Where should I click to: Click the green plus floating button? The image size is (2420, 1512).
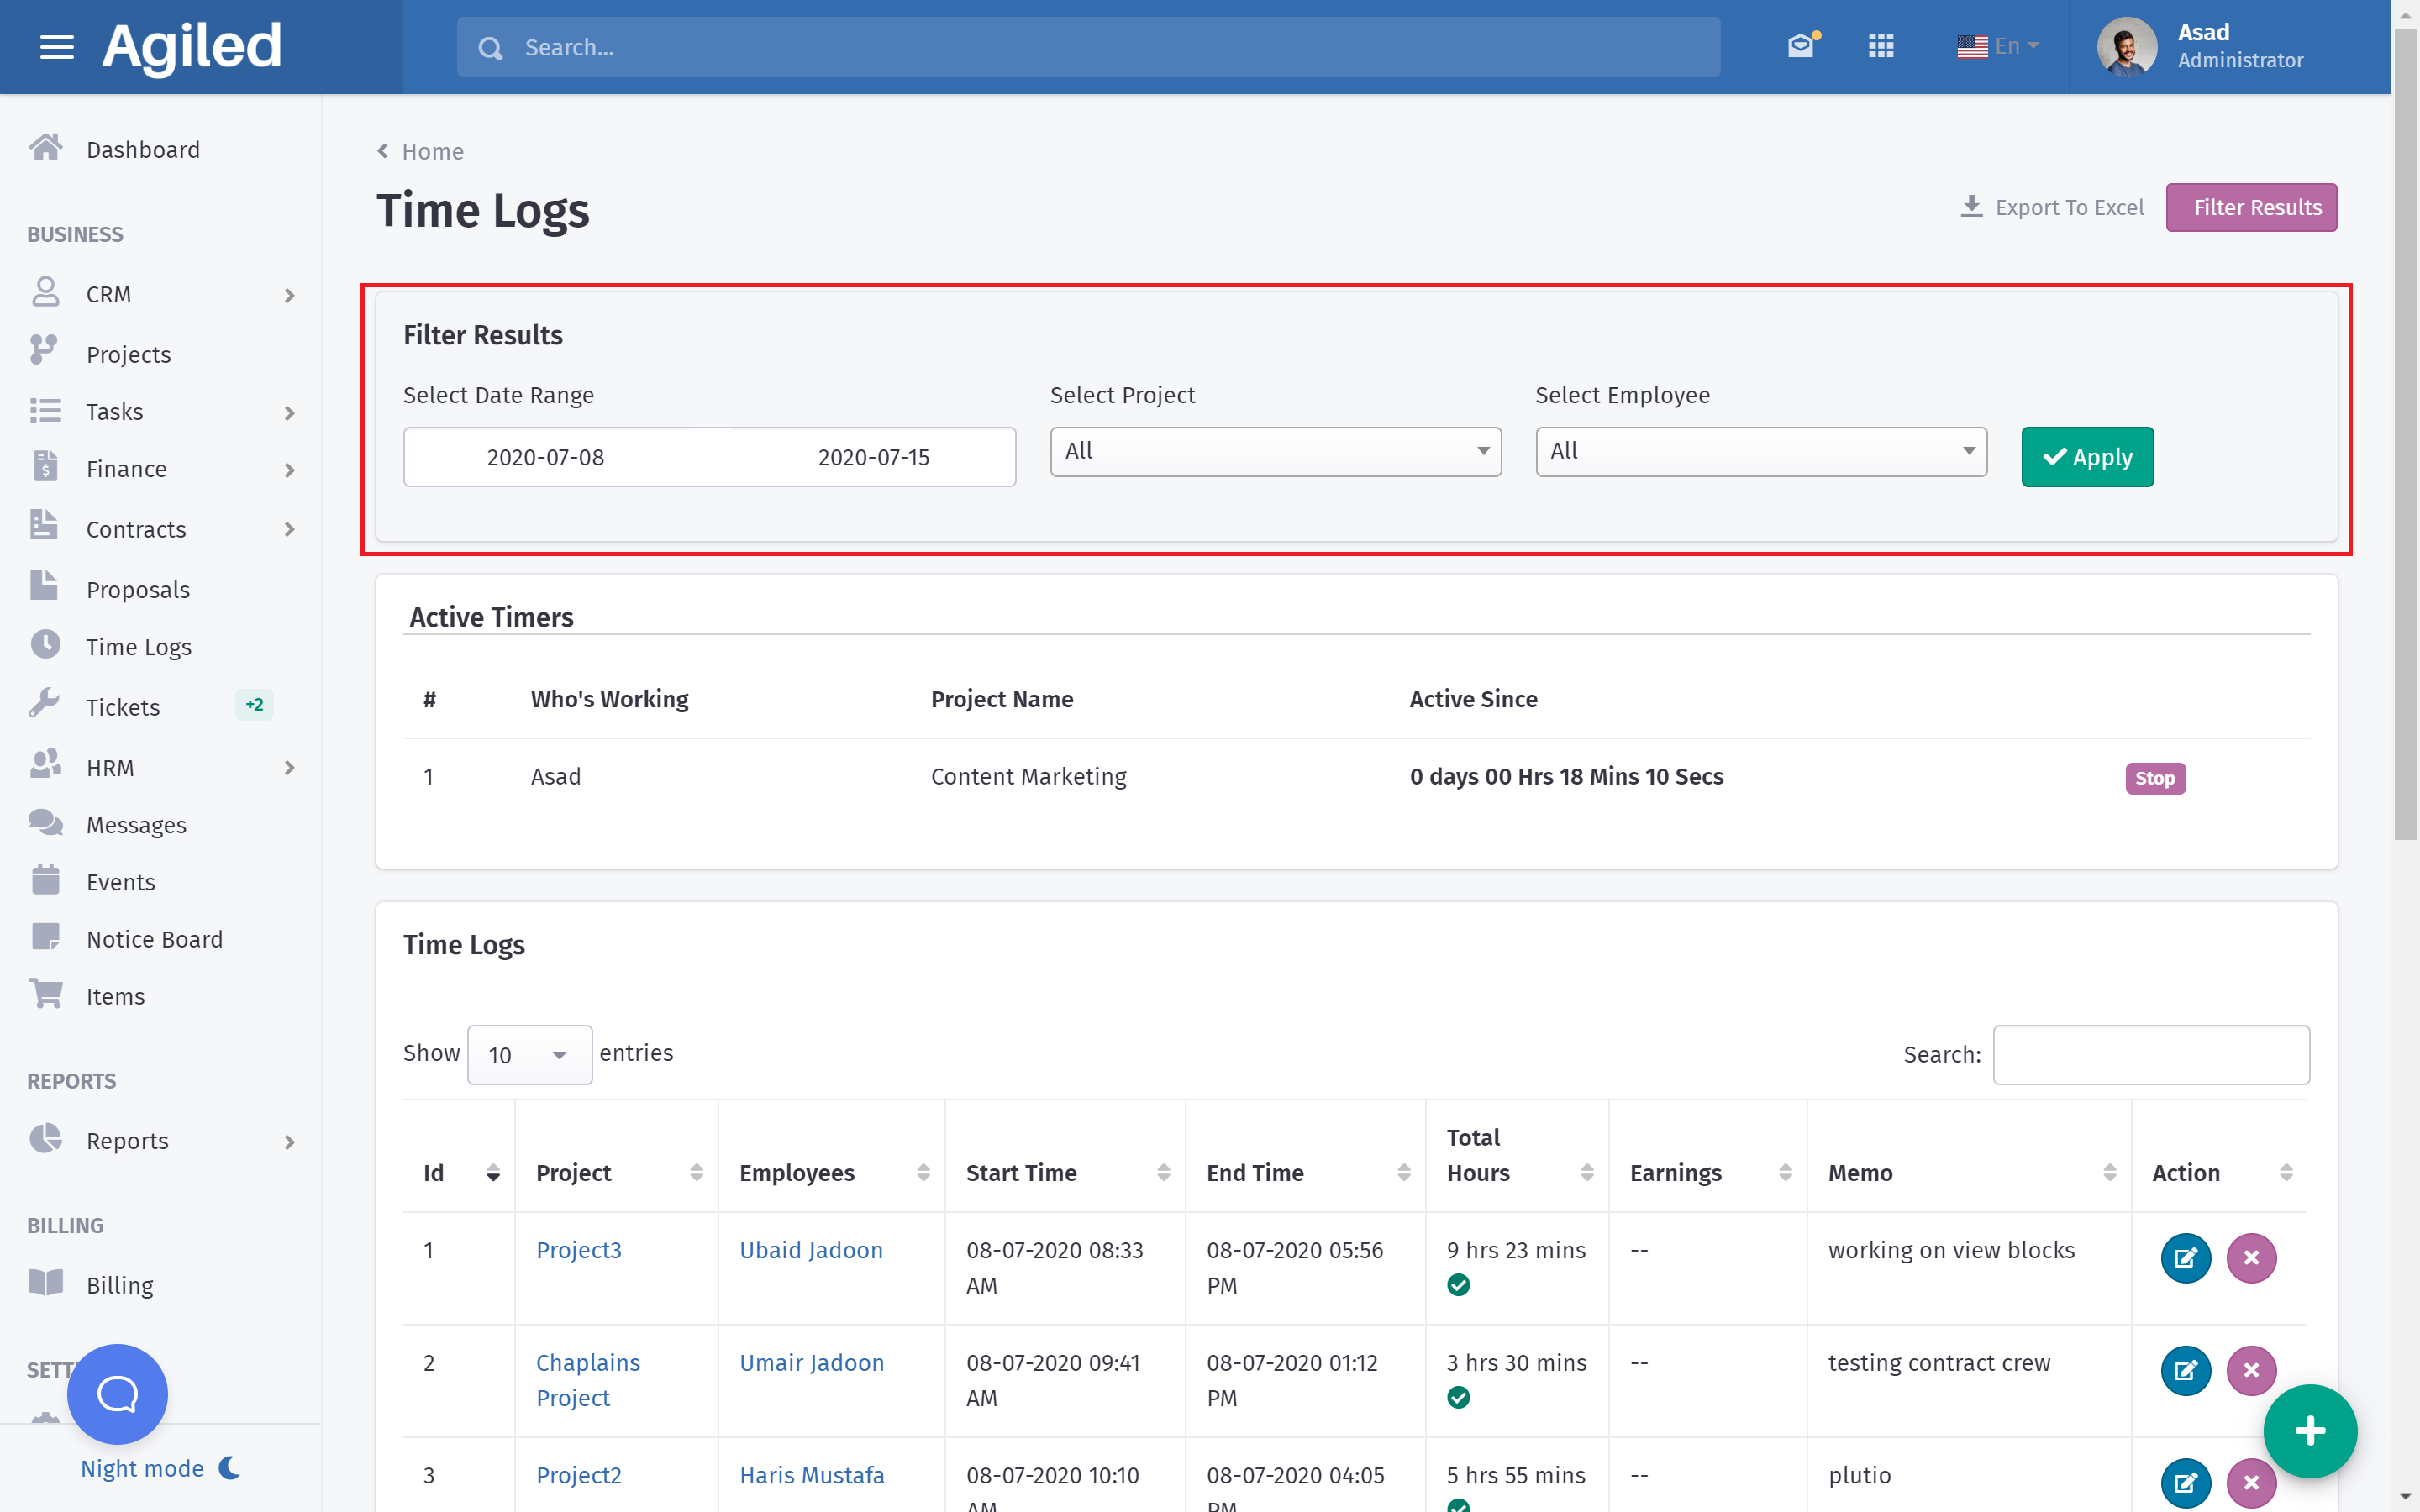2309,1431
